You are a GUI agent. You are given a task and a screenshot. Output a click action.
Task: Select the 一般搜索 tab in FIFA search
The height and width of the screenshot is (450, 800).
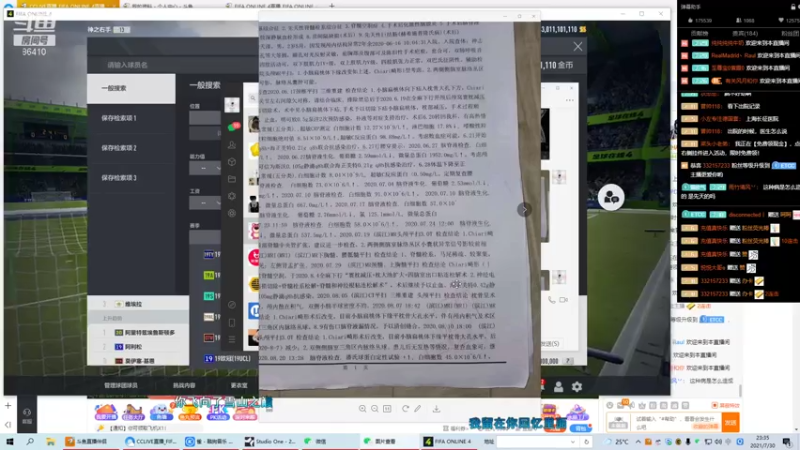(x=131, y=88)
